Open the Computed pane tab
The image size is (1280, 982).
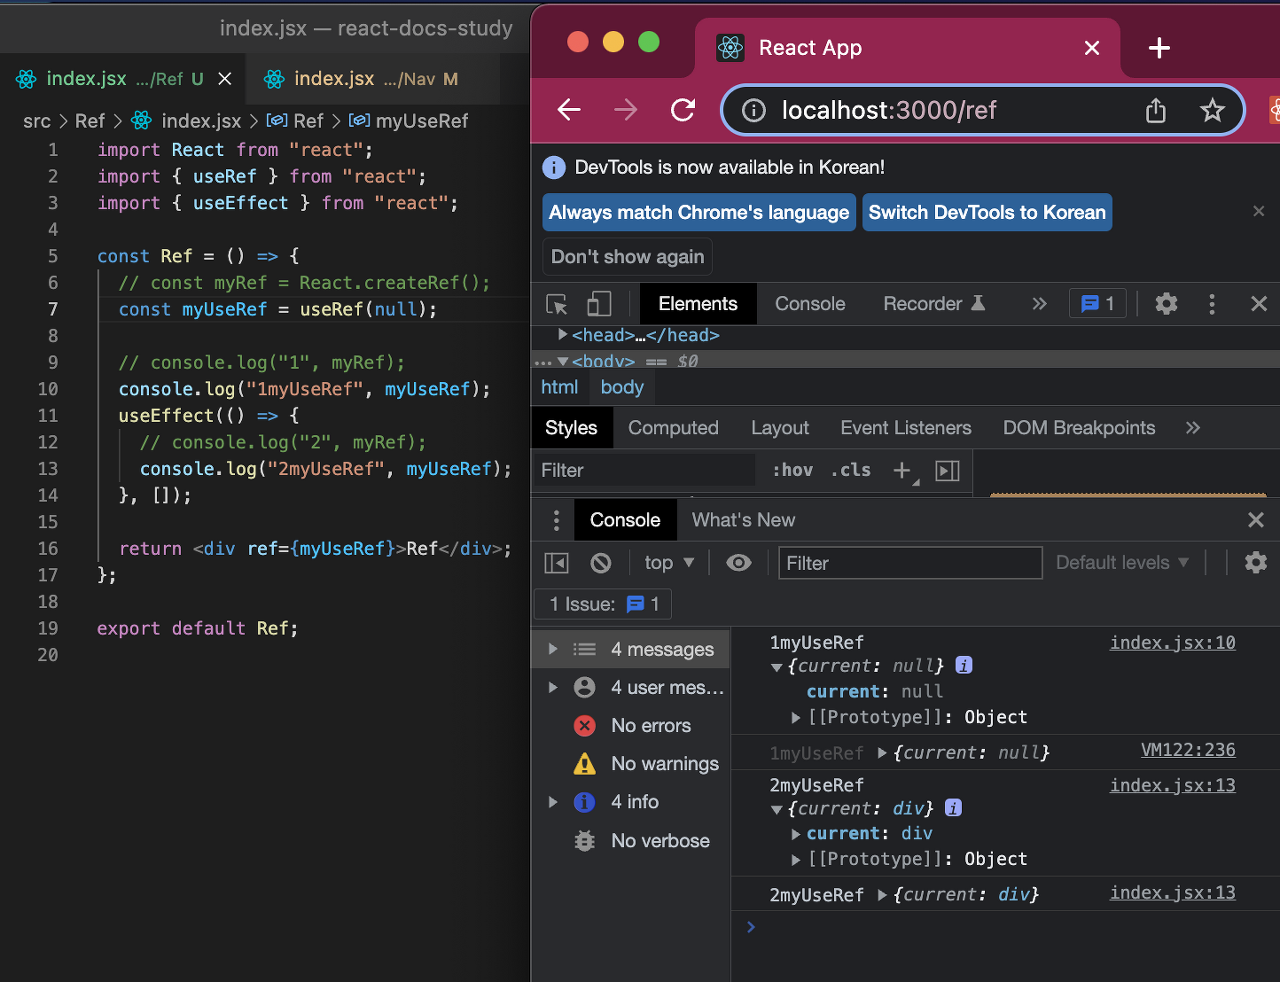pos(673,428)
